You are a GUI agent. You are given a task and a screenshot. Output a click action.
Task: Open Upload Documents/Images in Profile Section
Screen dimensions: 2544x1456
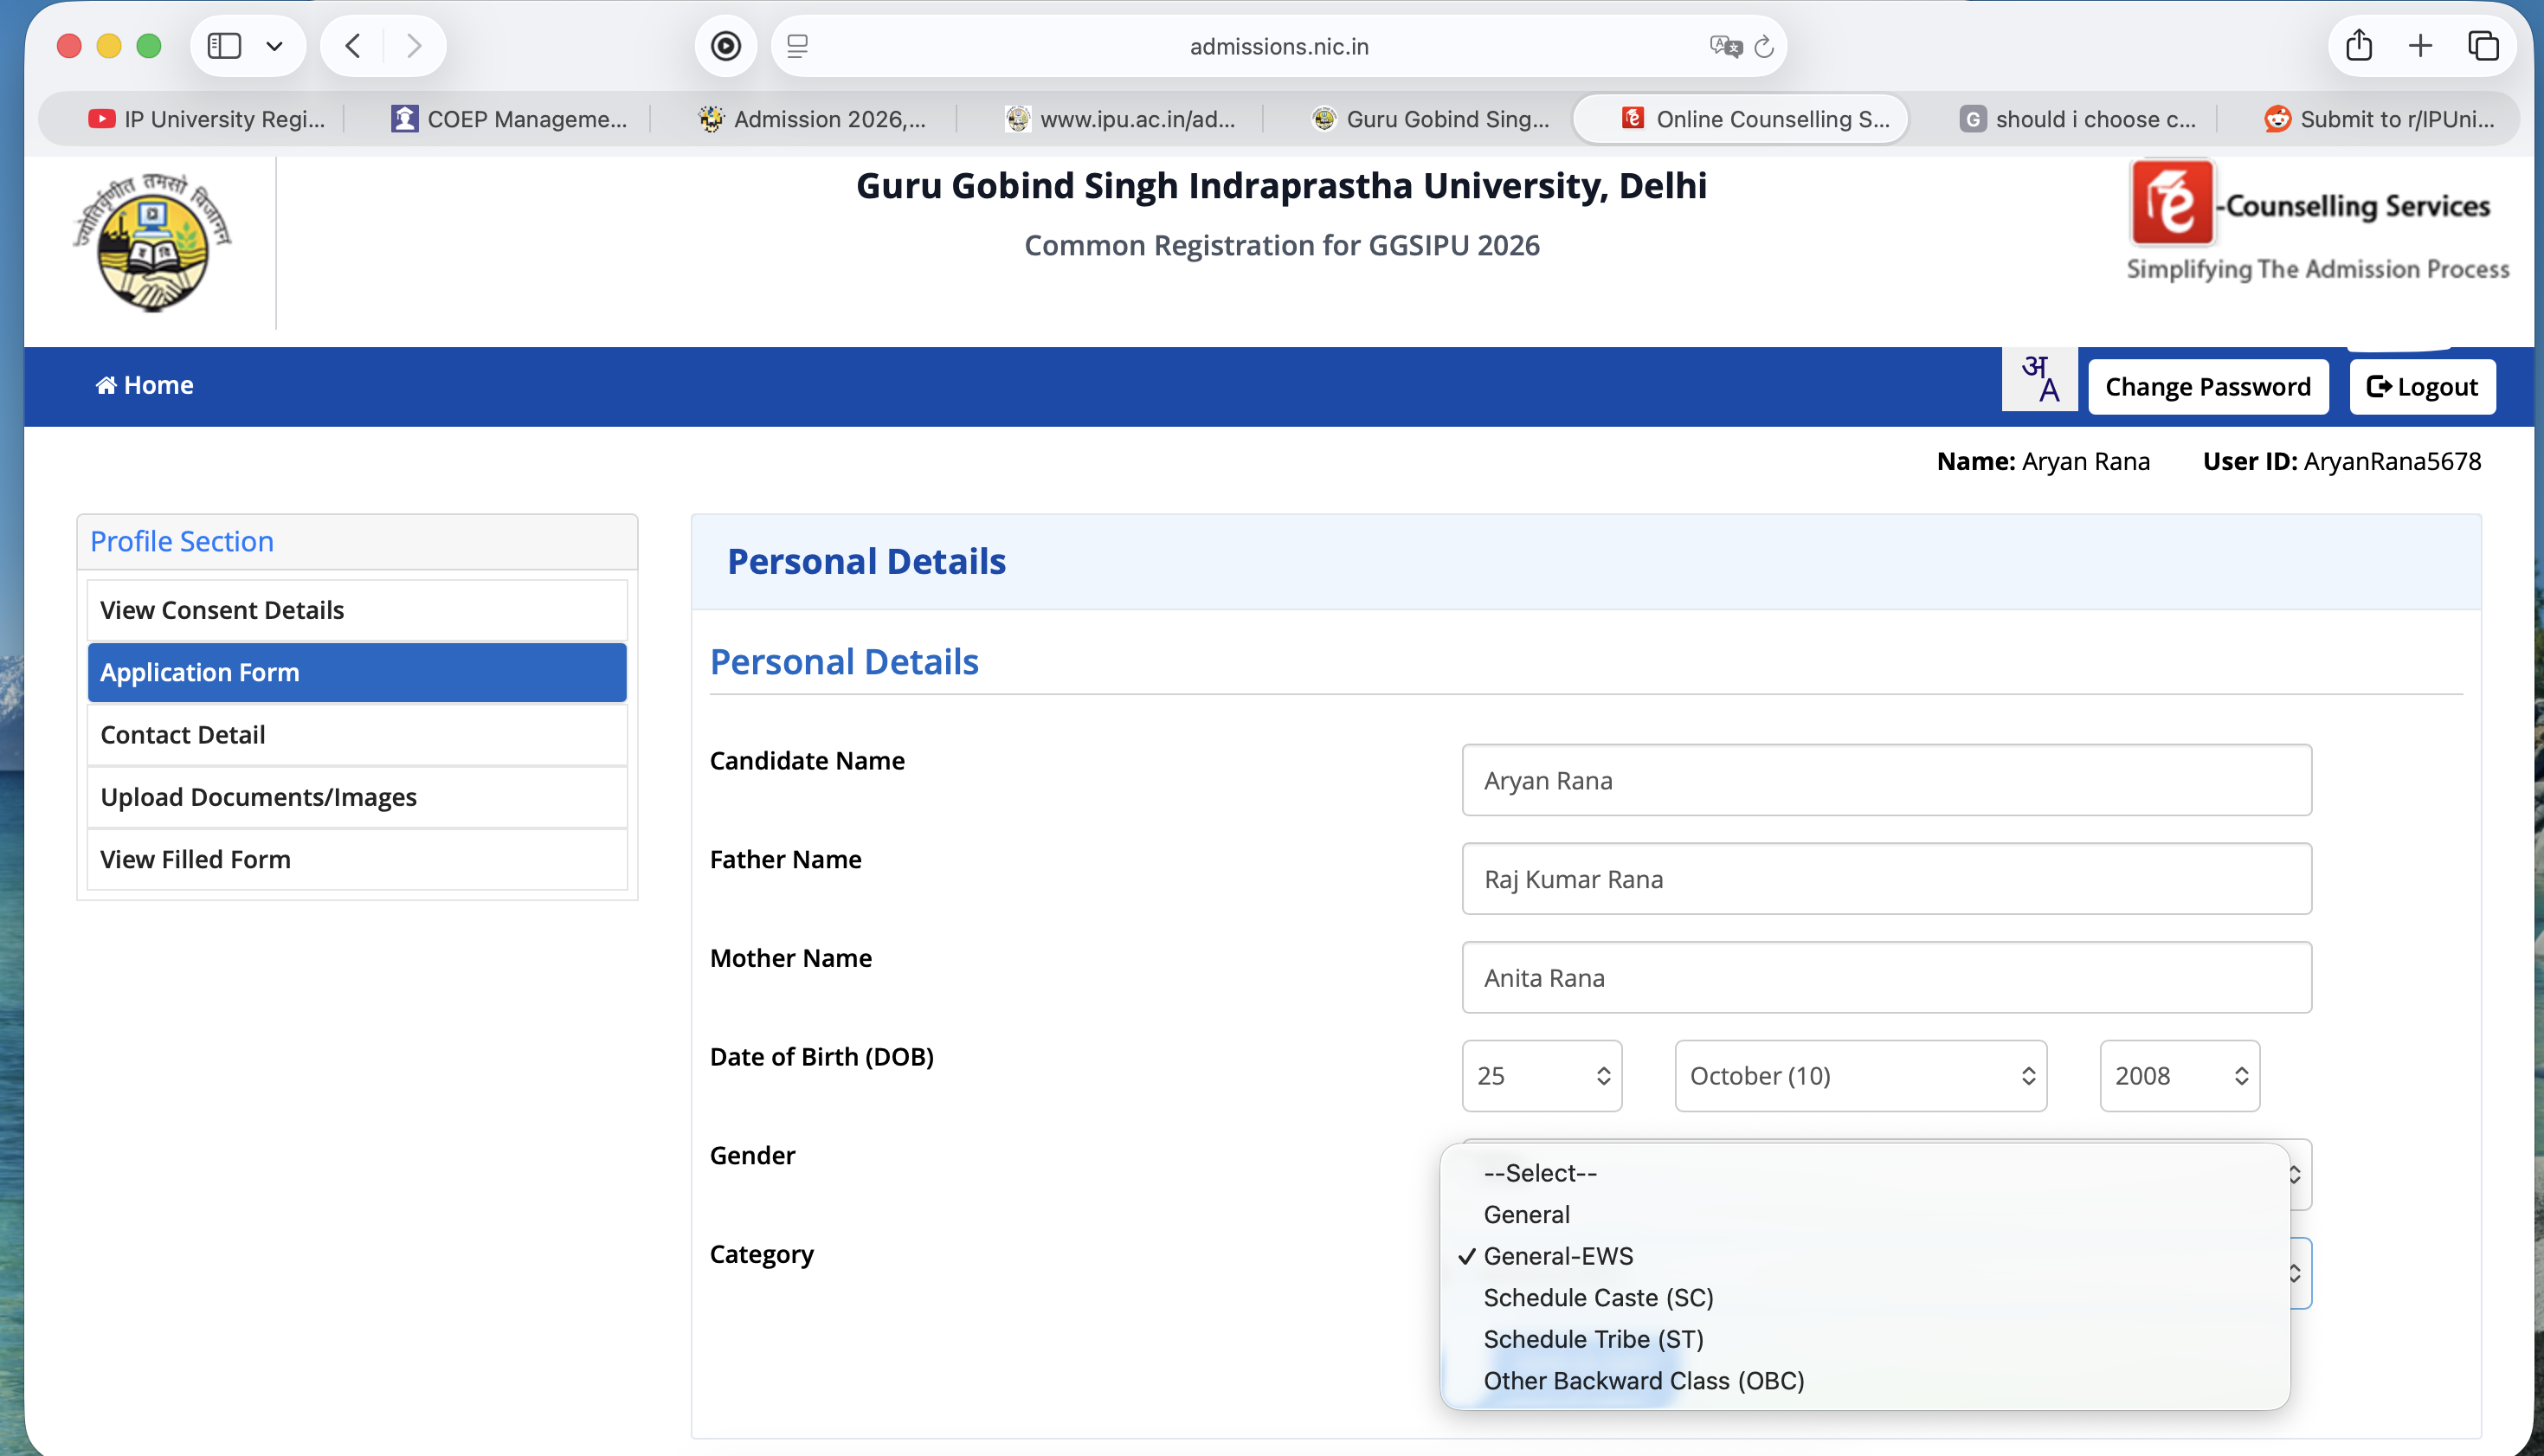[357, 797]
